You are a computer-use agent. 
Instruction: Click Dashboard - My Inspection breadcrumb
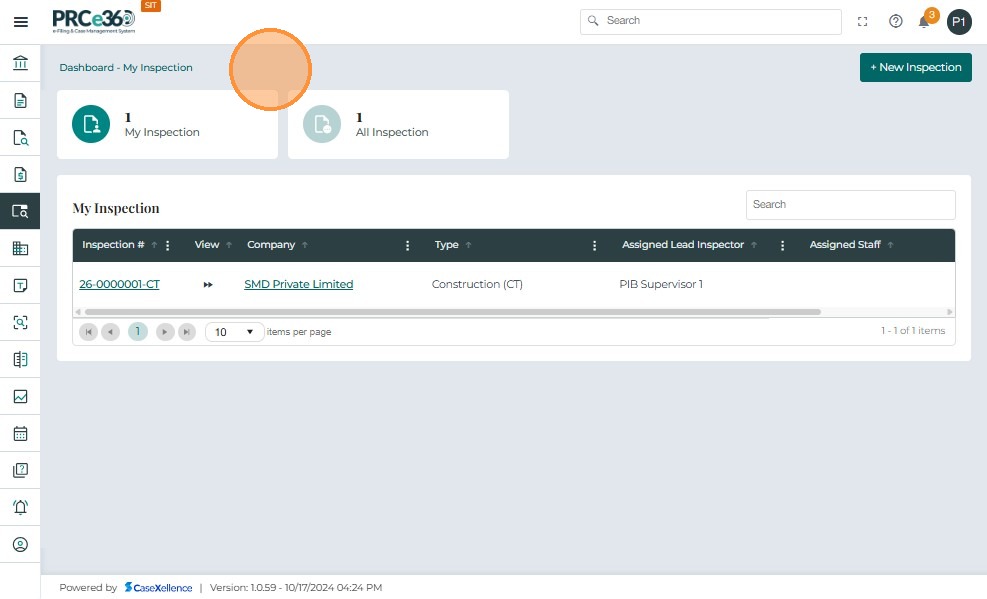(x=126, y=67)
